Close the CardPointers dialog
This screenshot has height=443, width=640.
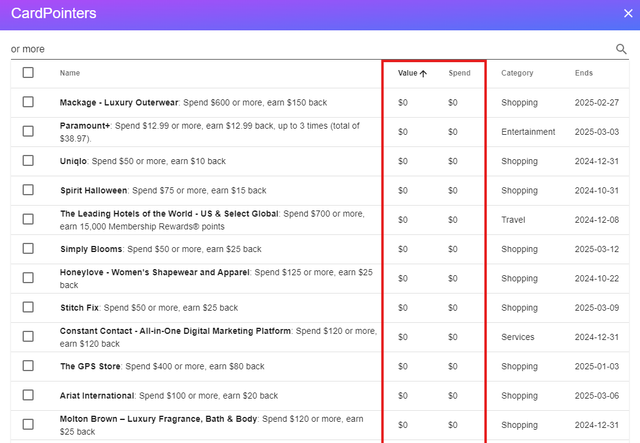[628, 13]
